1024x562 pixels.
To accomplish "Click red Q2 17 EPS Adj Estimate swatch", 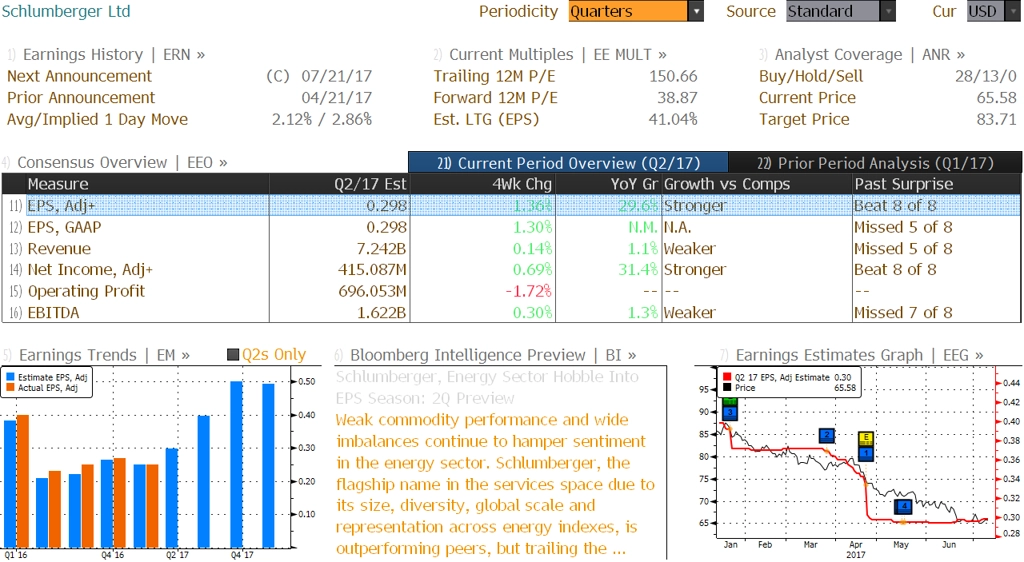I will coord(727,377).
